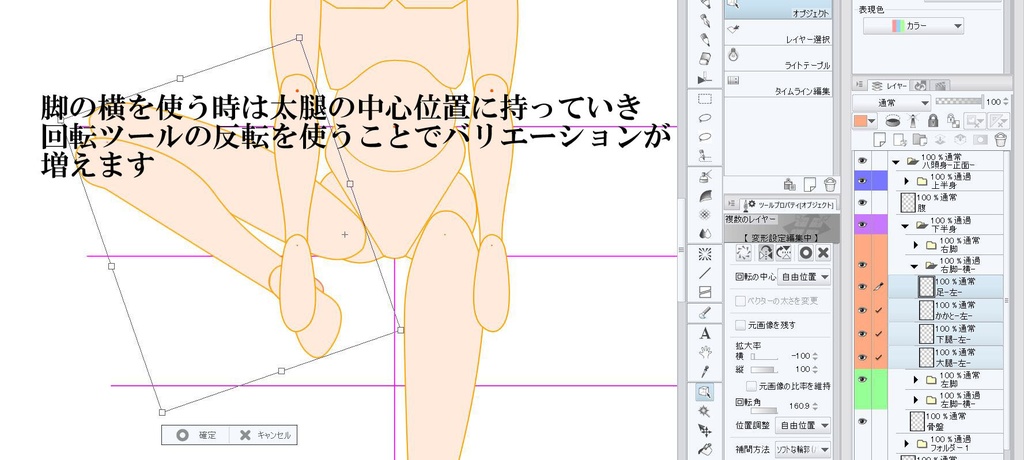The height and width of the screenshot is (460, 1024).
Task: Toggle visibility of 下半身 folder
Action: (x=863, y=224)
